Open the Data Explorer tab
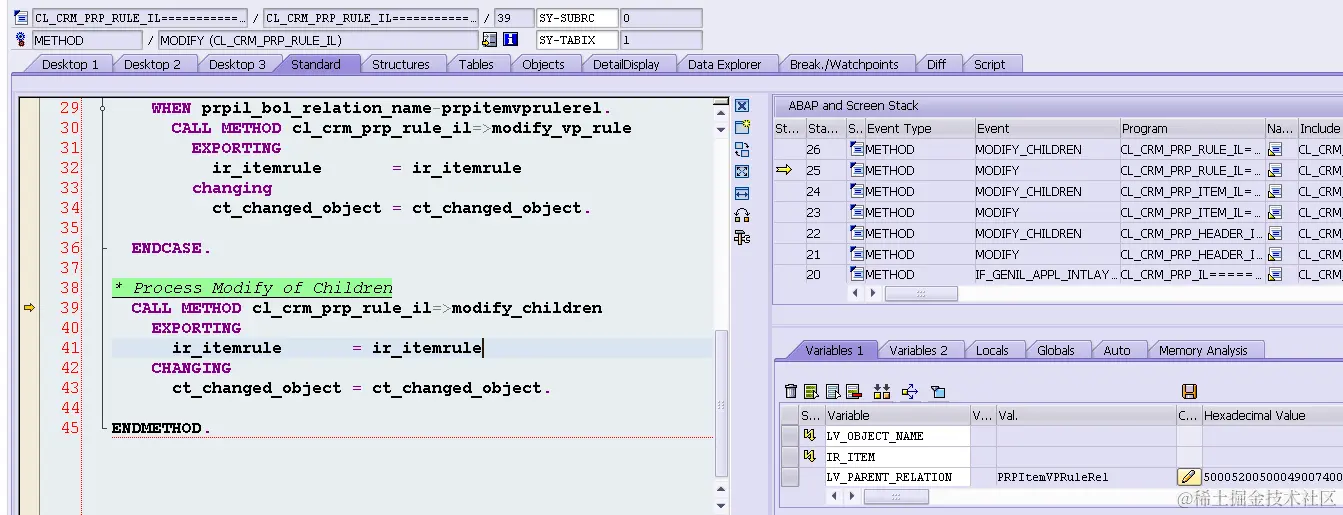1343x515 pixels. click(x=725, y=64)
